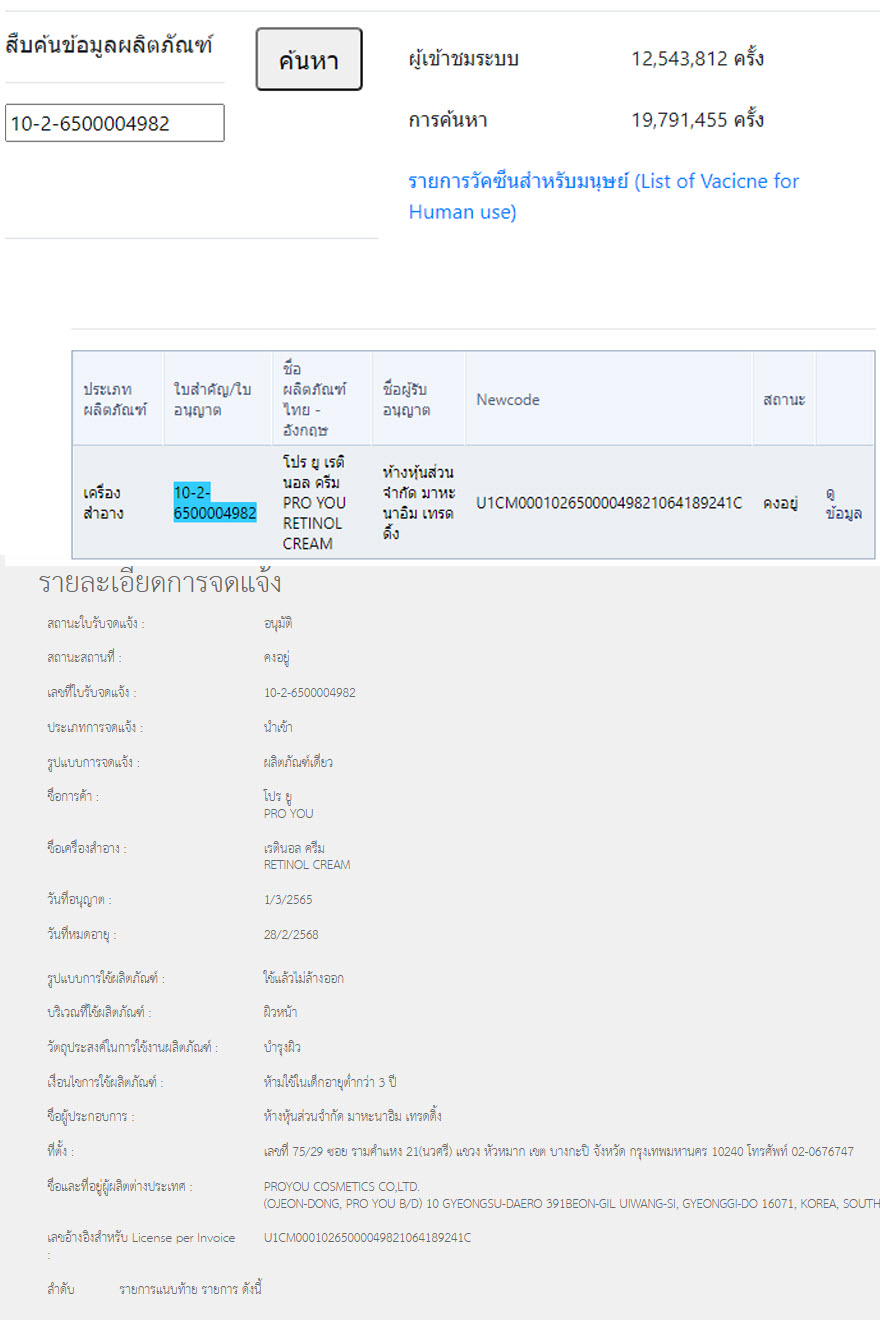Viewport: 880px width, 1320px height.
Task: Select the licensee name cell ห้างหุ้นส่วนจำกัด มาหะนาอิม เทรดดิ้ง in table
Action: 419,503
